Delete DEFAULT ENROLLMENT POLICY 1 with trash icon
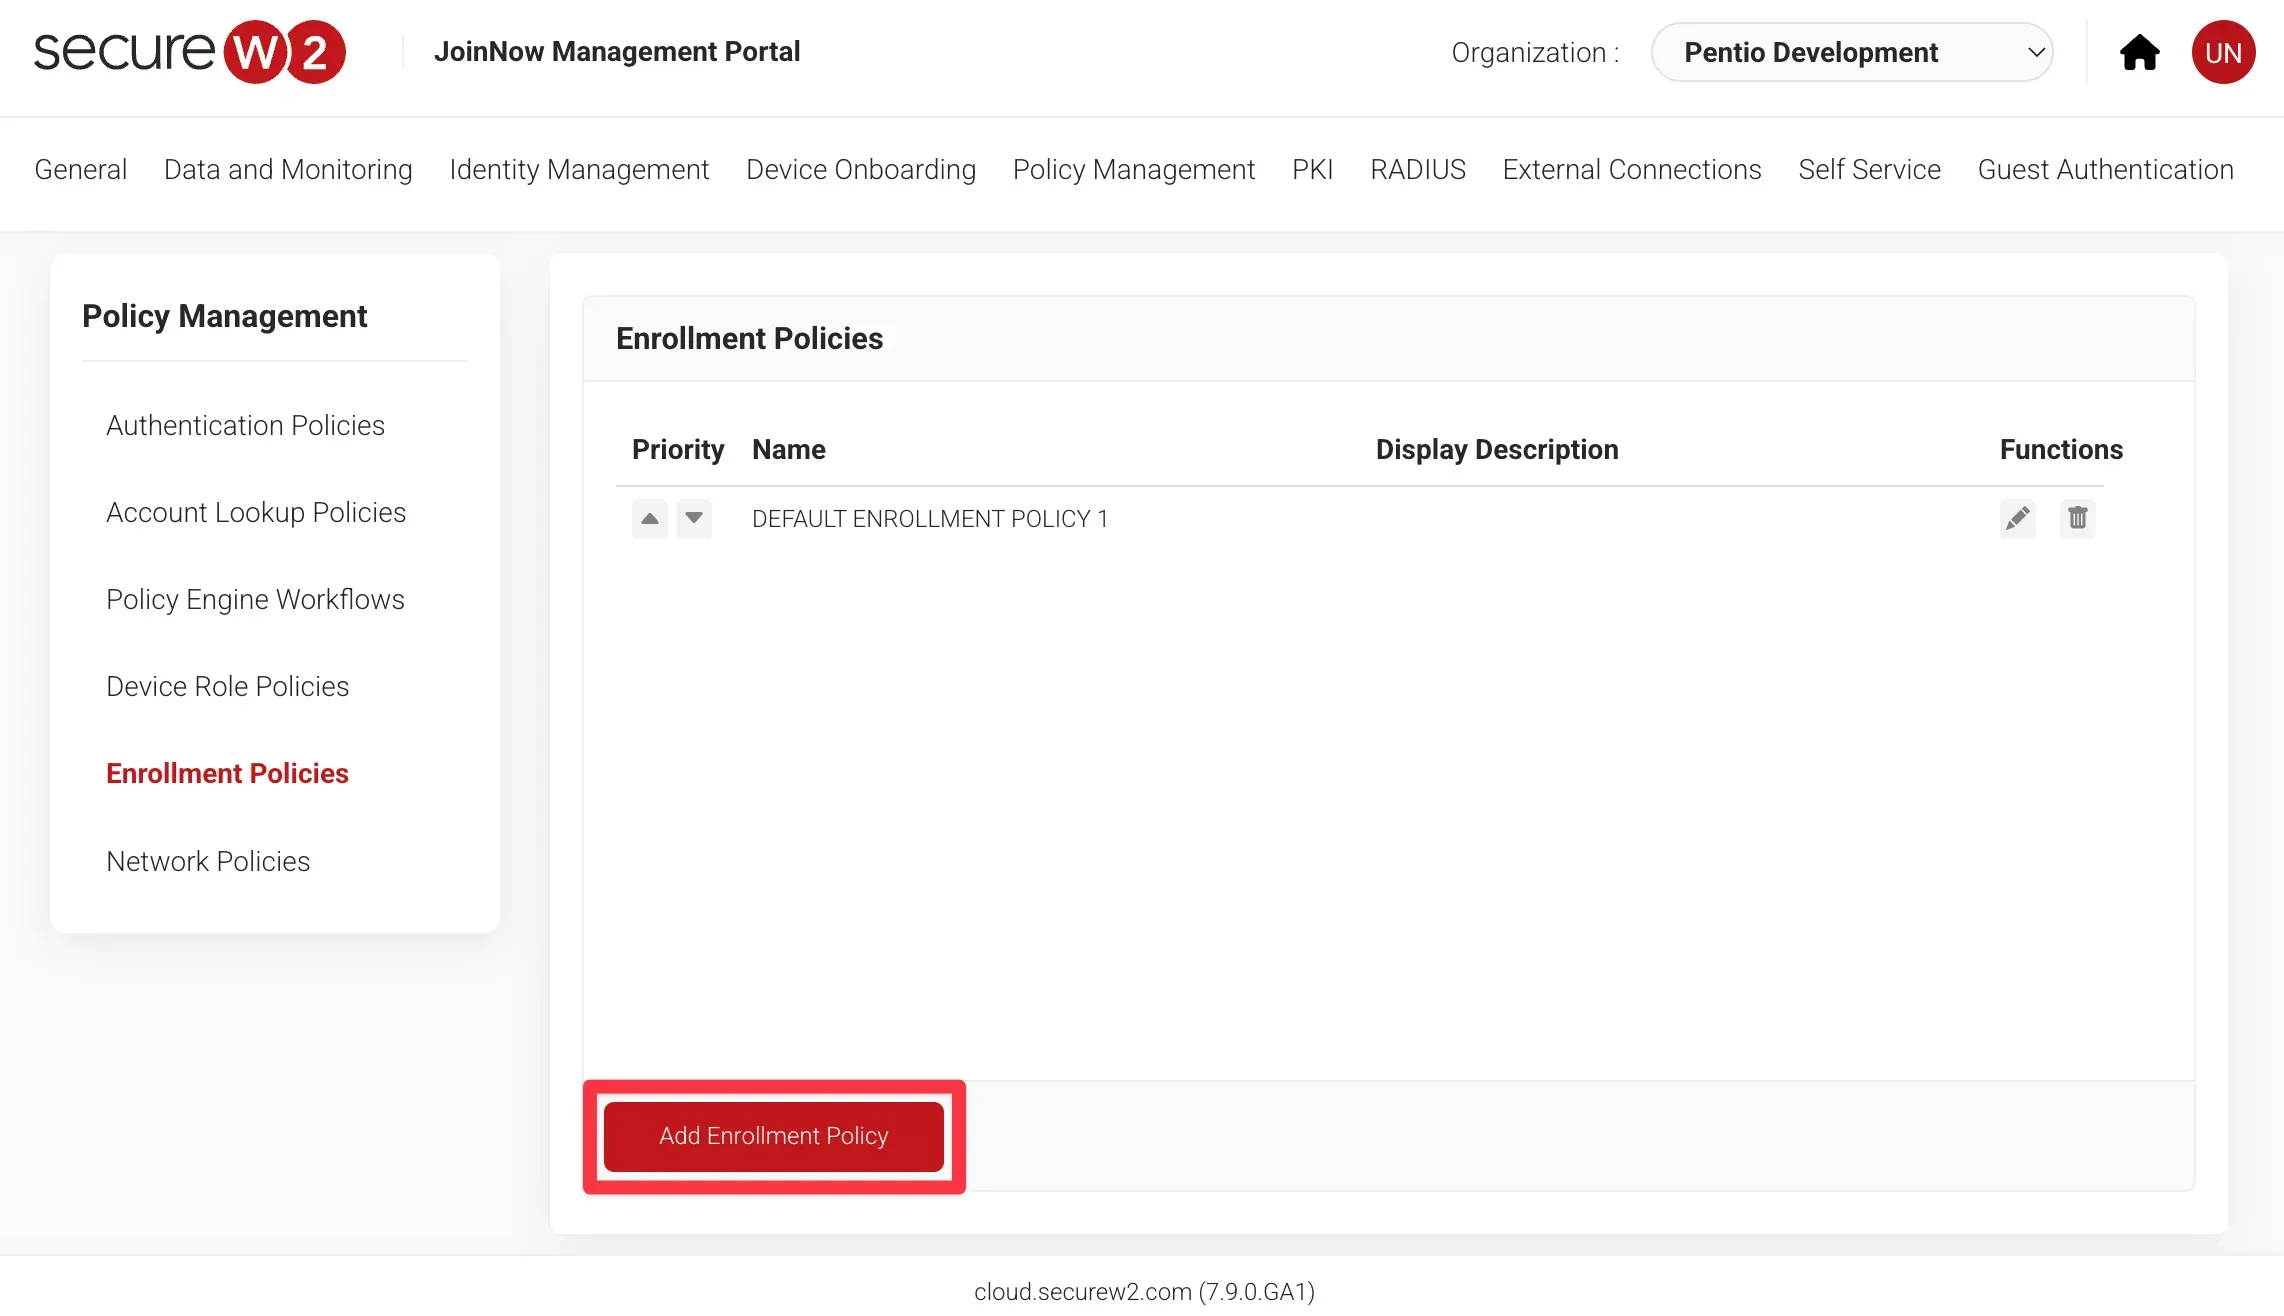This screenshot has width=2284, height=1316. coord(2077,518)
